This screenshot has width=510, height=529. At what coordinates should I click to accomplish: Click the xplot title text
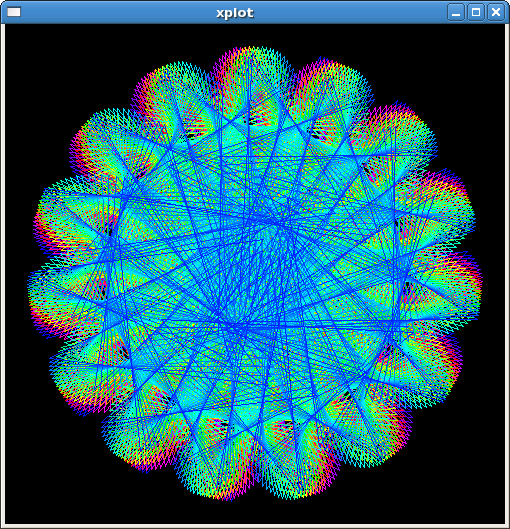tap(235, 13)
